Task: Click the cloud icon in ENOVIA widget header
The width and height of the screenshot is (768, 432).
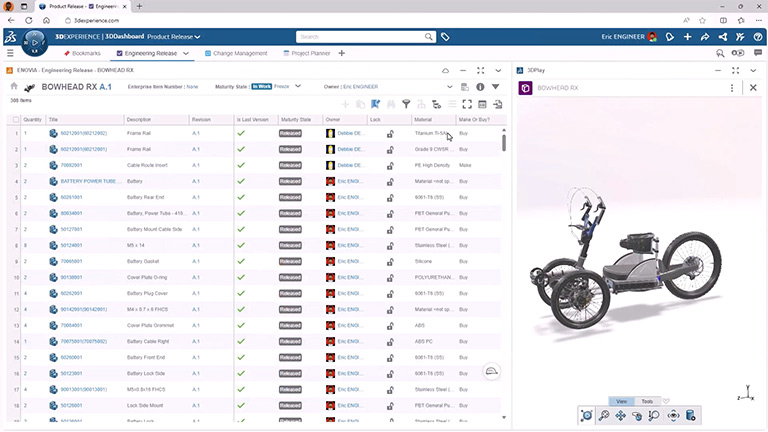Action: pyautogui.click(x=445, y=71)
